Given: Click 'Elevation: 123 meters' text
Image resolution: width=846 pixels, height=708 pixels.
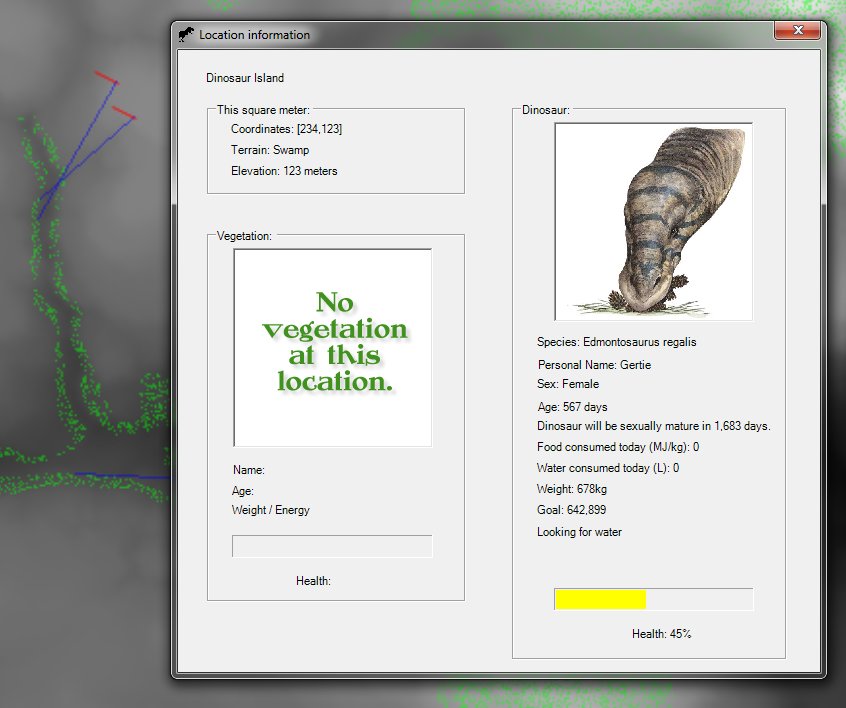Looking at the screenshot, I should [284, 171].
